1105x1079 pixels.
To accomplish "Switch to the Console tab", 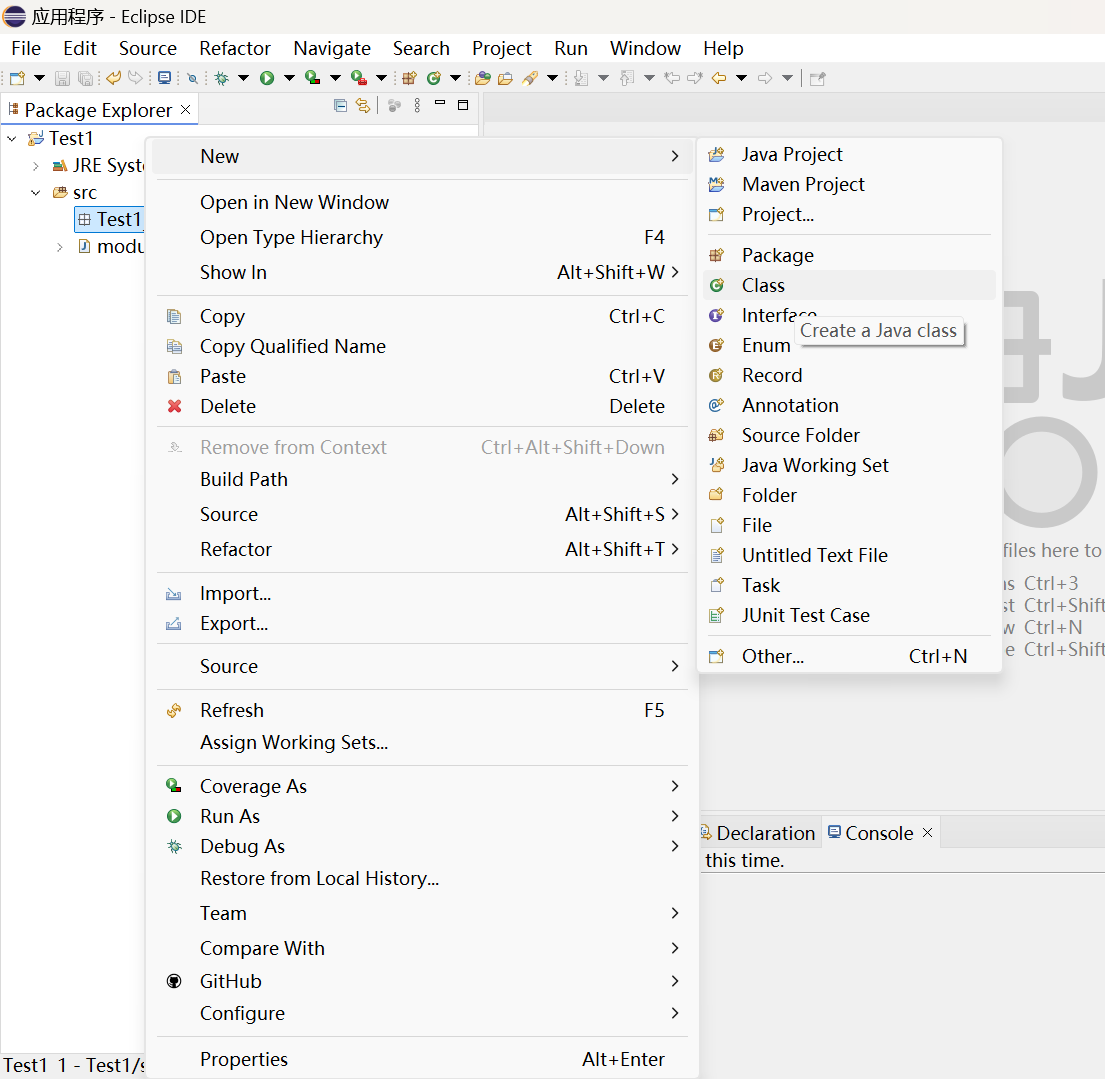I will pos(878,833).
